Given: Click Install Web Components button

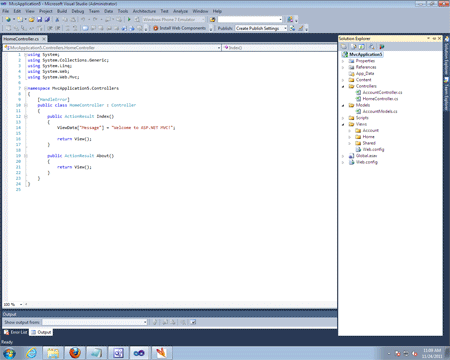Looking at the screenshot, I should tap(179, 28).
